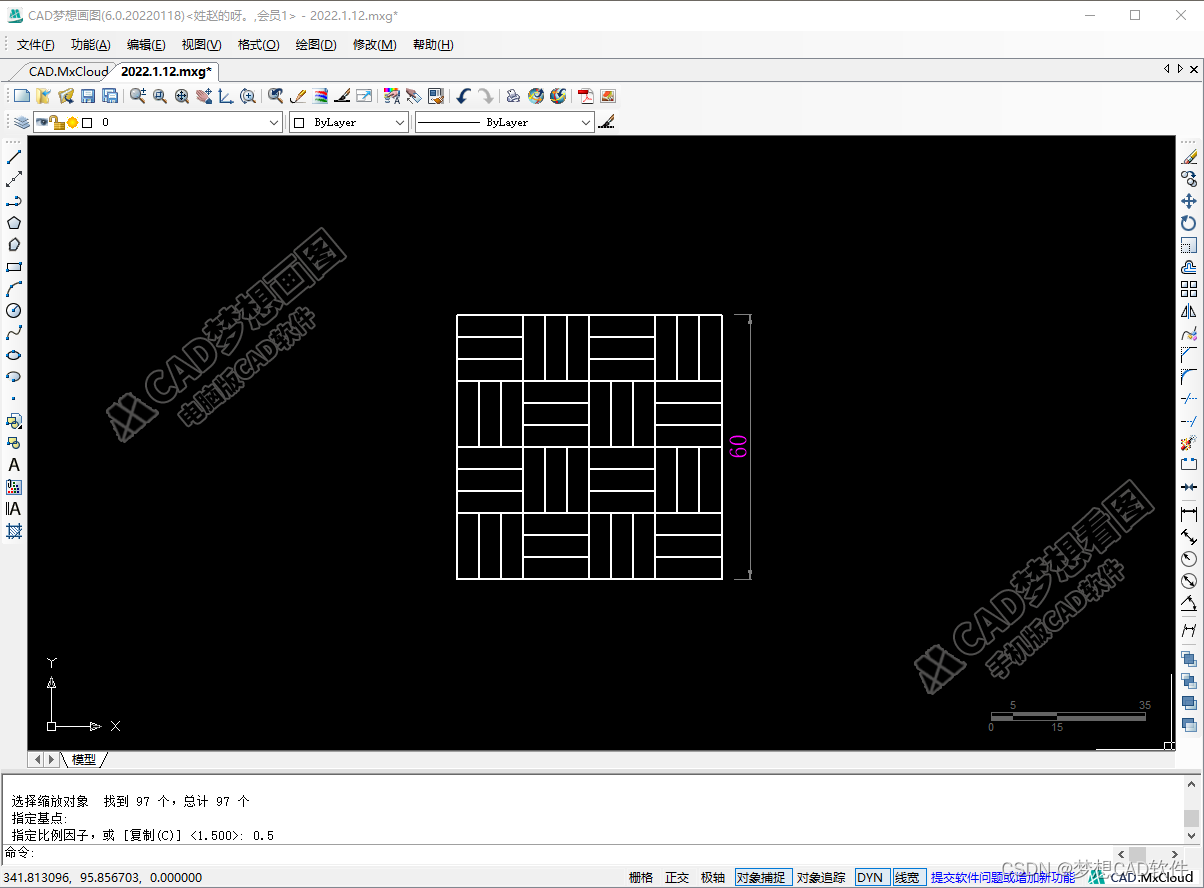Select the 模型 model space tab

tap(84, 760)
